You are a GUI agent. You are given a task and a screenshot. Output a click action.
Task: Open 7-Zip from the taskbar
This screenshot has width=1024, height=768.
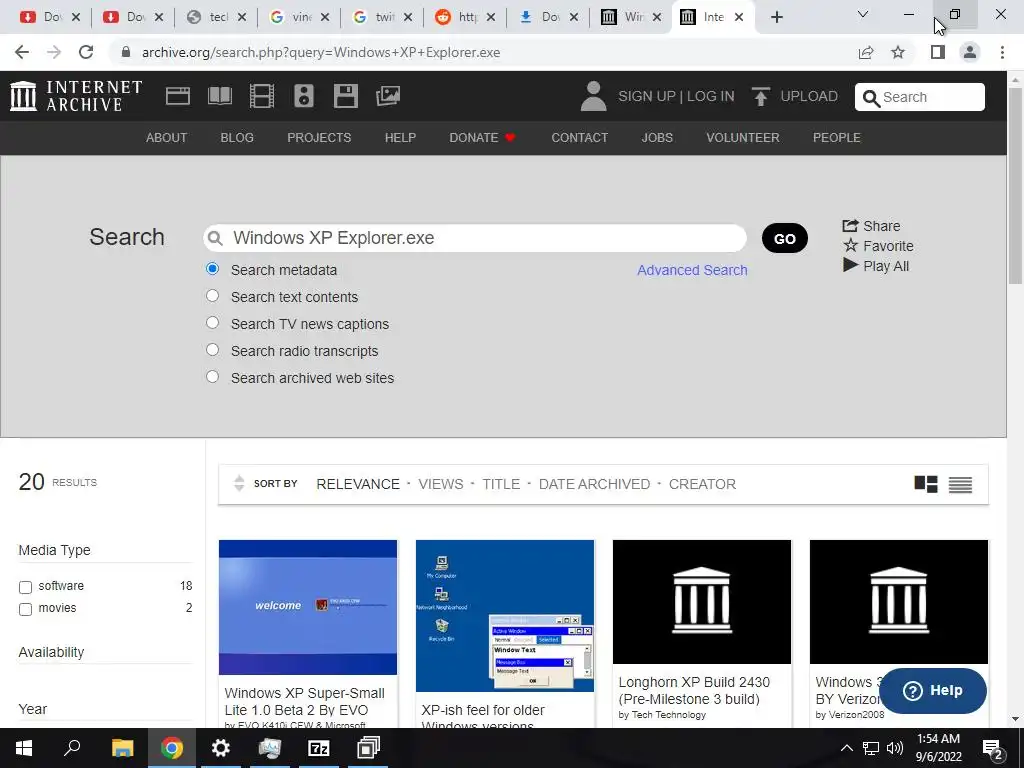click(319, 748)
